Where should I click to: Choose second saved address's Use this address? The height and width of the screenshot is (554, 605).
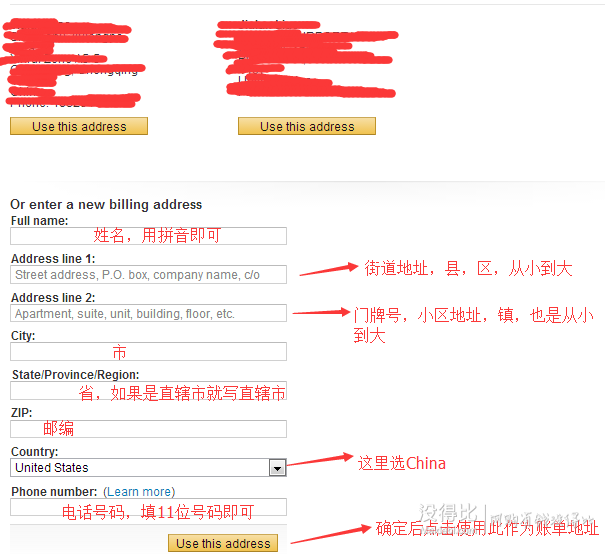tap(307, 126)
